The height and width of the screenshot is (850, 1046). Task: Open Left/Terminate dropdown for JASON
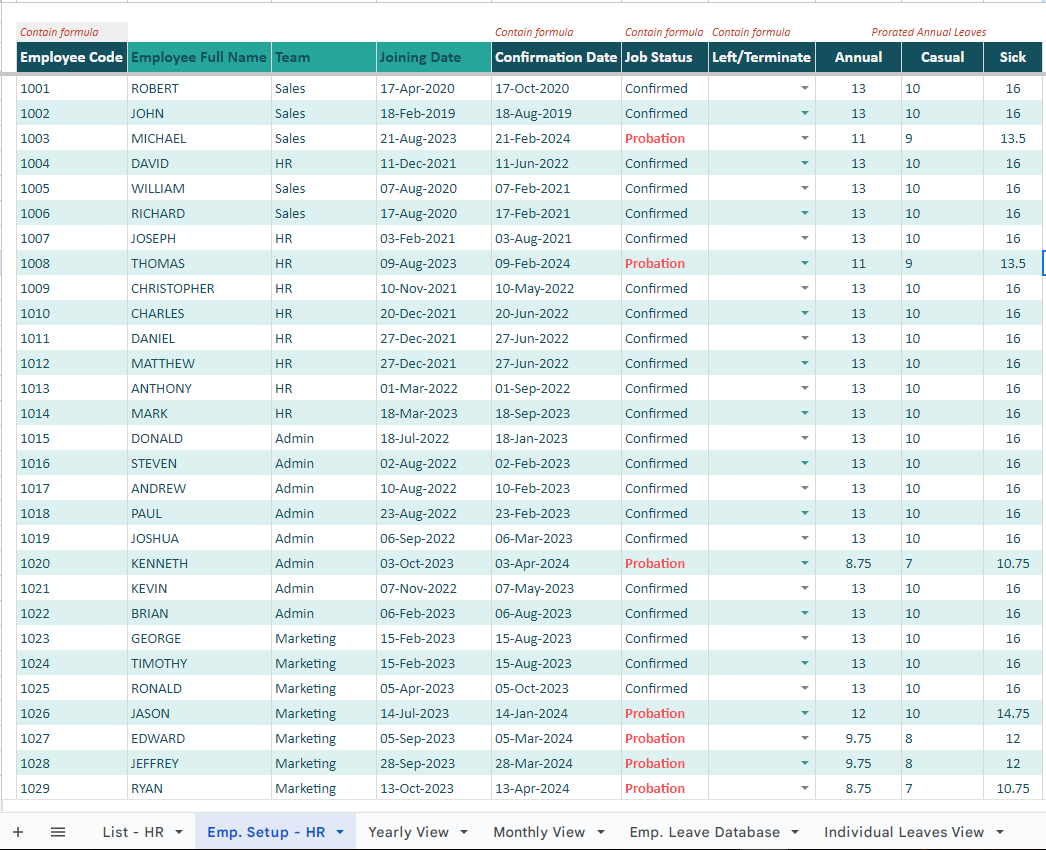point(806,713)
